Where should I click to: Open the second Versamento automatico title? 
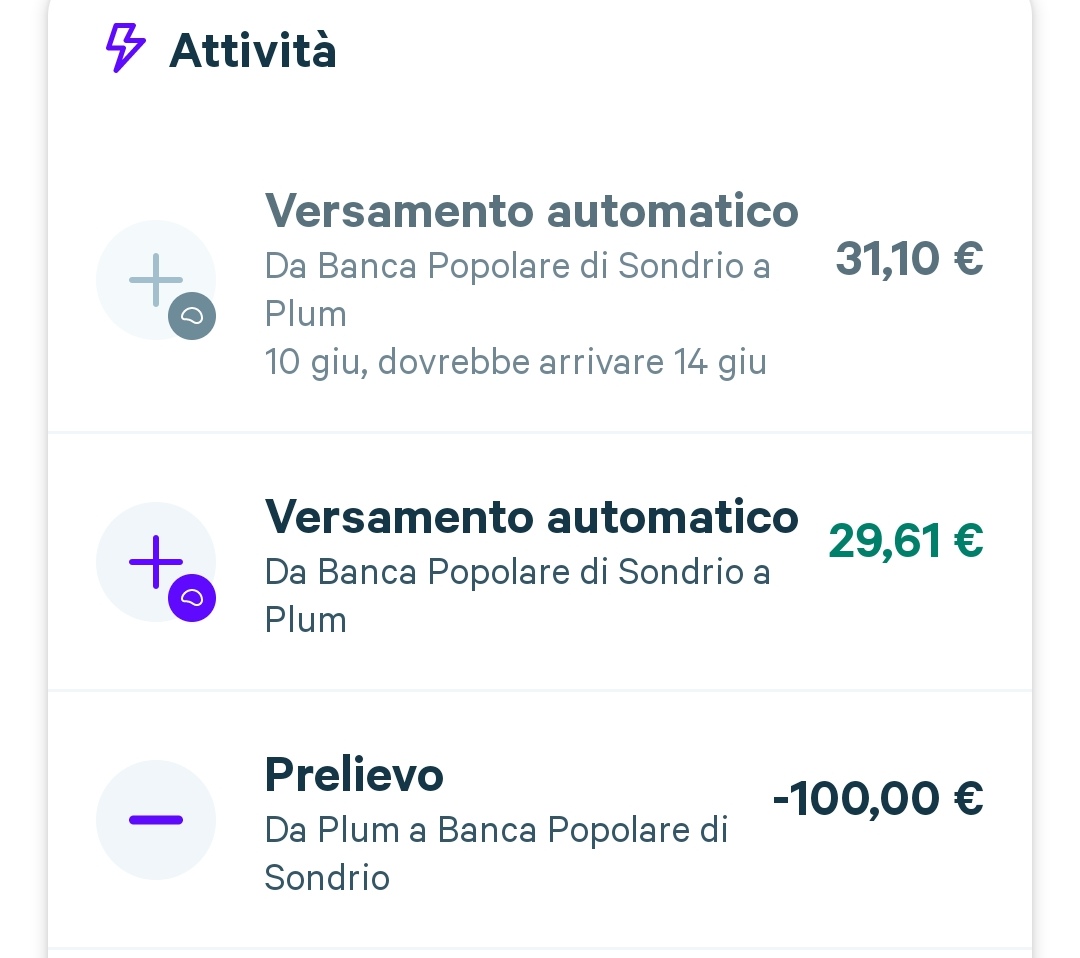click(532, 517)
